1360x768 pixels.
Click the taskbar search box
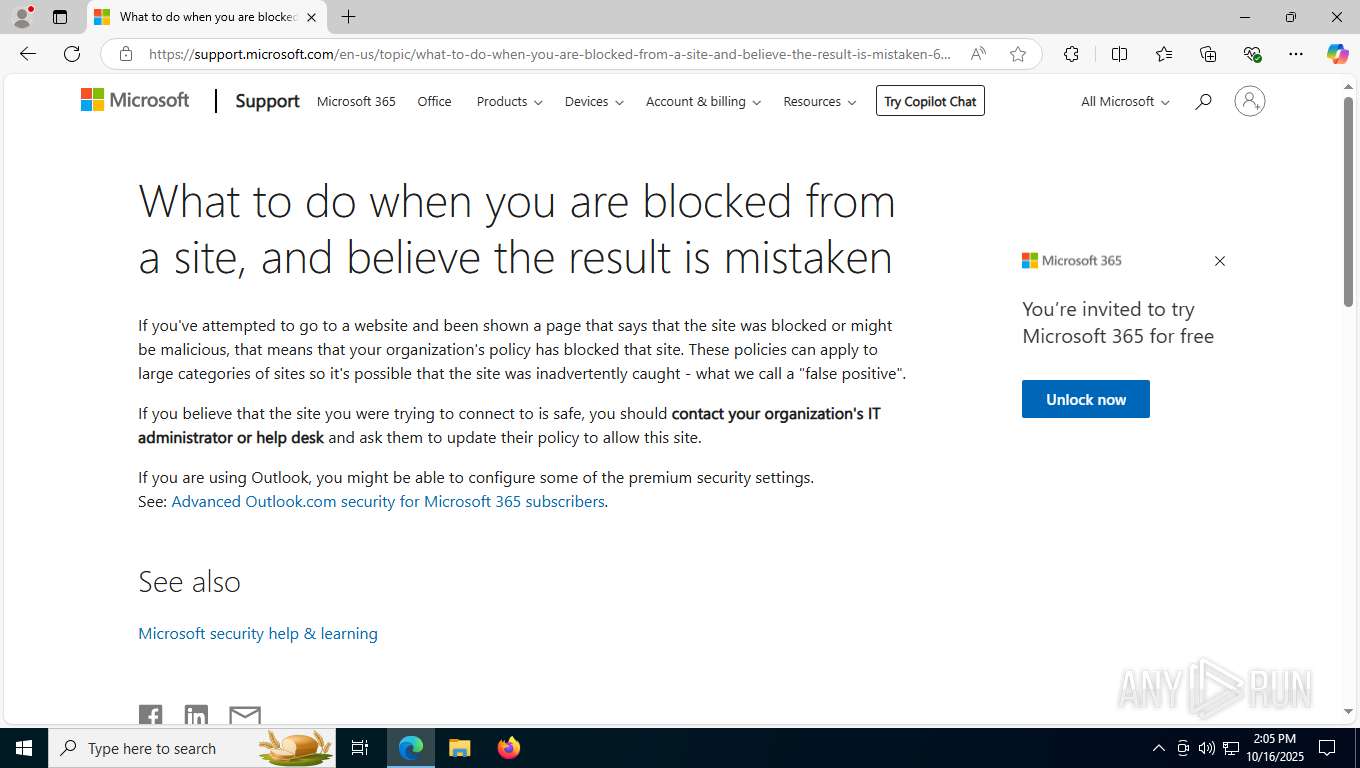192,748
